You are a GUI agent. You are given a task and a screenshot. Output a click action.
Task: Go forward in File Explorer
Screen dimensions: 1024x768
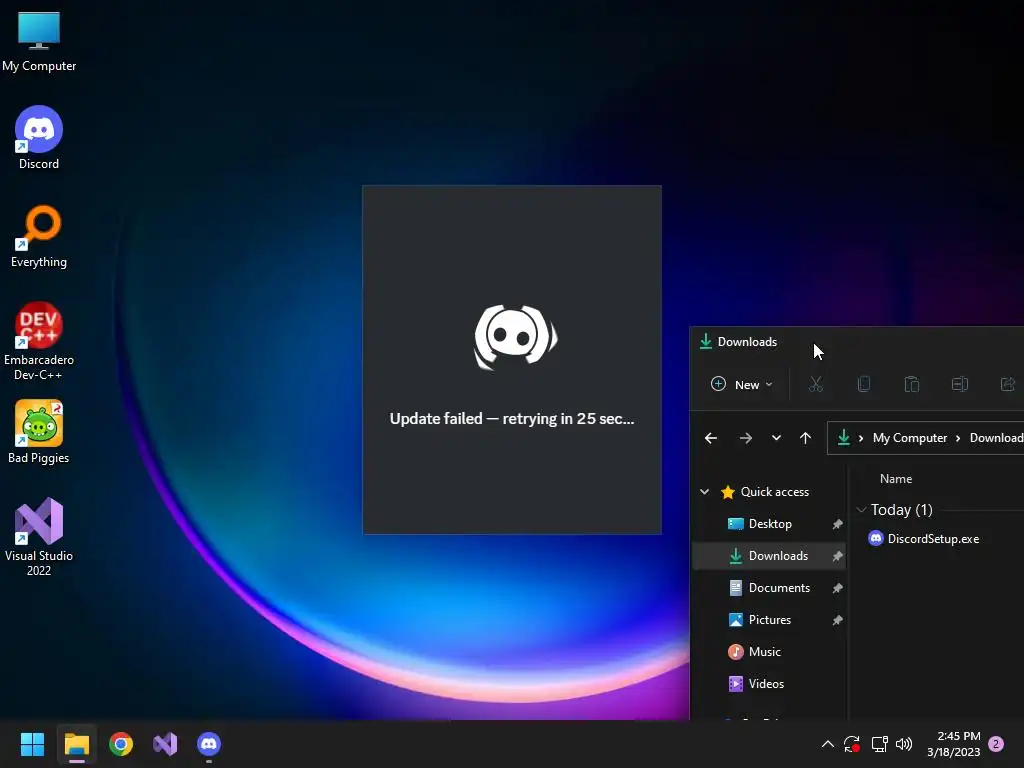[745, 438]
